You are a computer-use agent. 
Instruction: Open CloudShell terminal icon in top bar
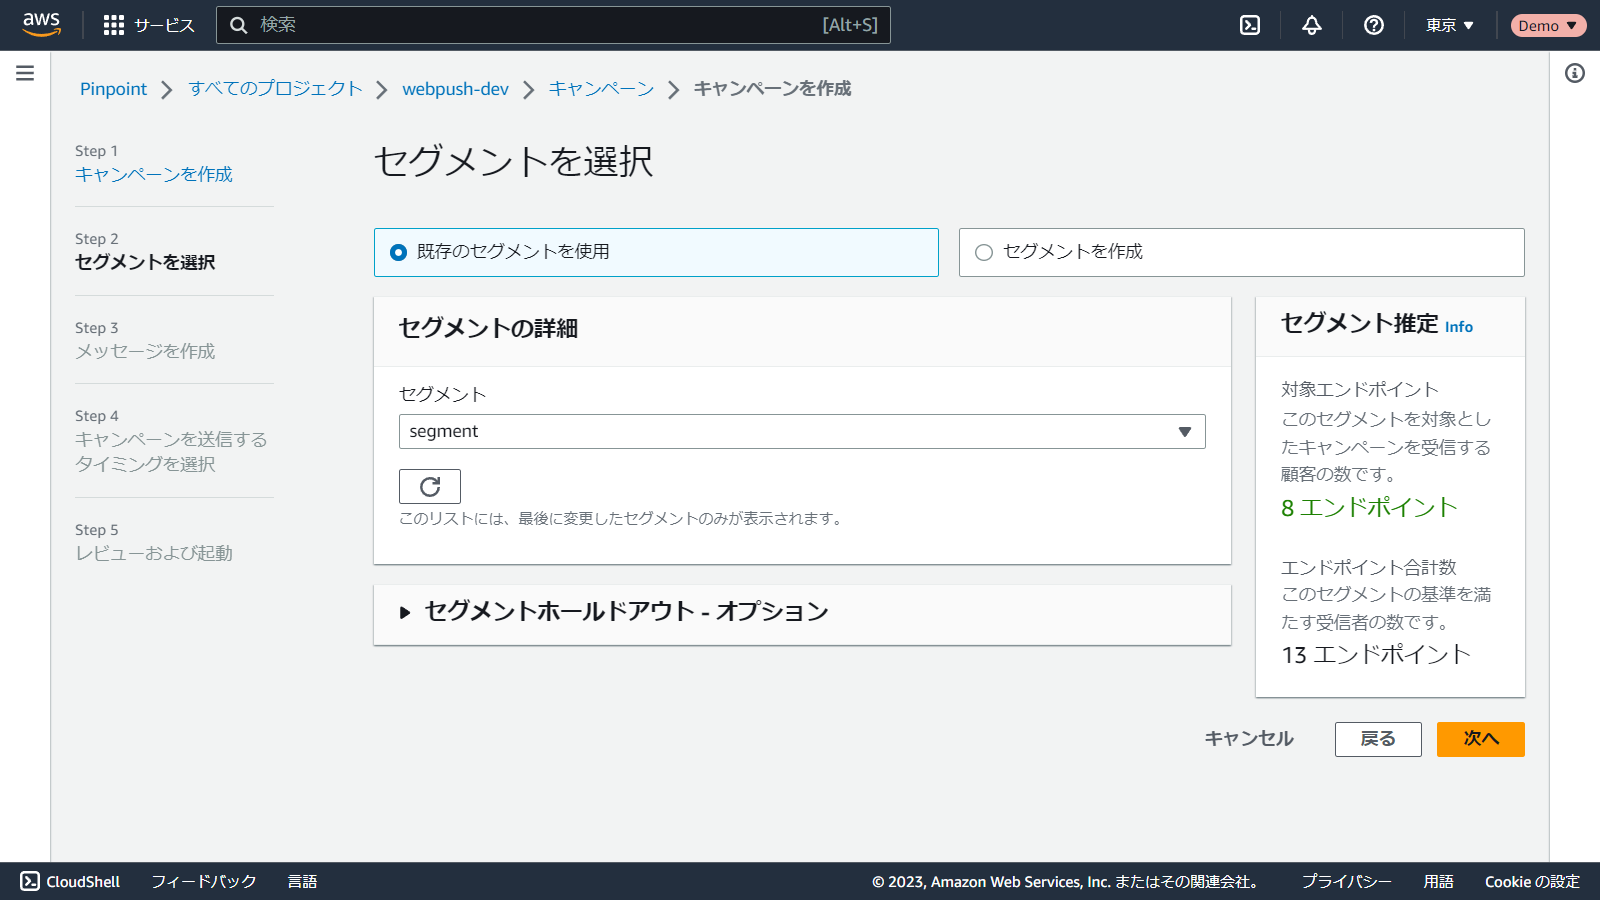[x=1250, y=25]
